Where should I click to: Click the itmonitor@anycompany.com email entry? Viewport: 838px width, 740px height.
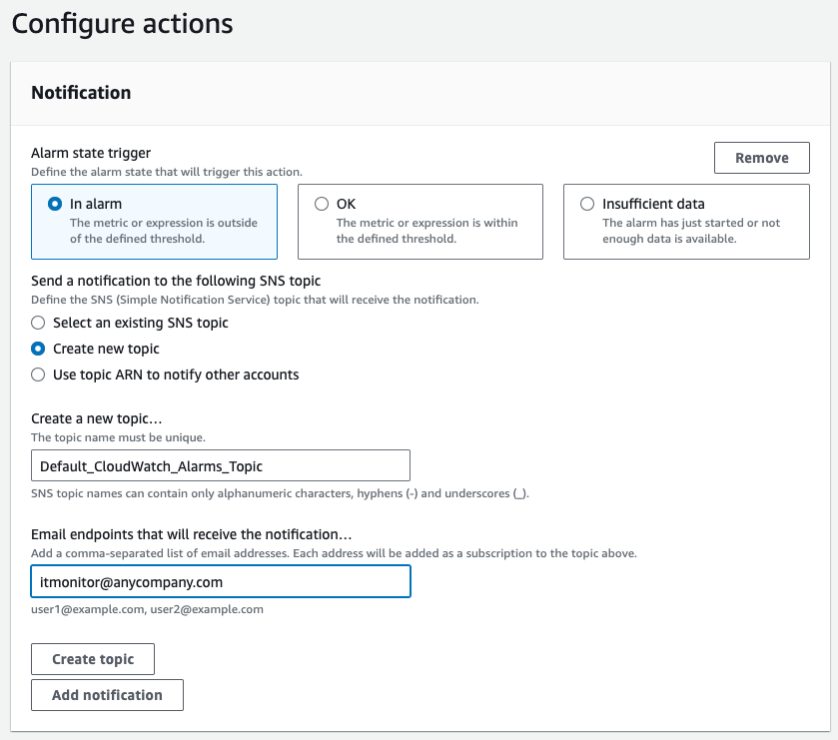132,581
